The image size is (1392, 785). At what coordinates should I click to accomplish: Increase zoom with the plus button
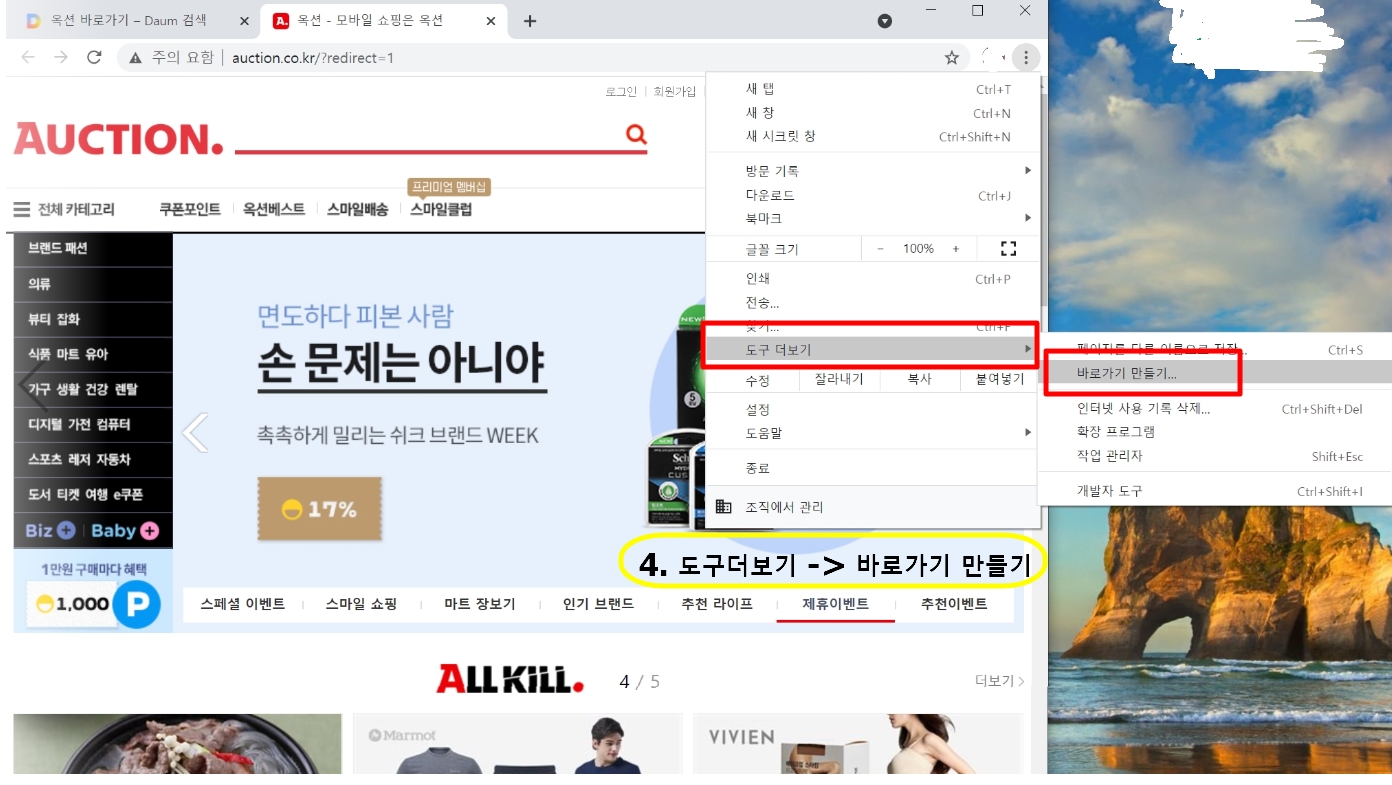(956, 249)
